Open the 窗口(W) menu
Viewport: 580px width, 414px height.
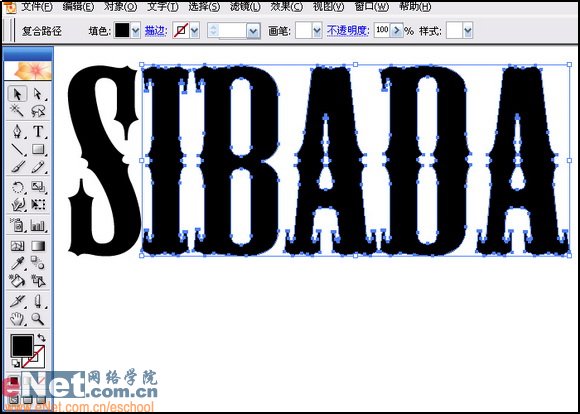372,7
